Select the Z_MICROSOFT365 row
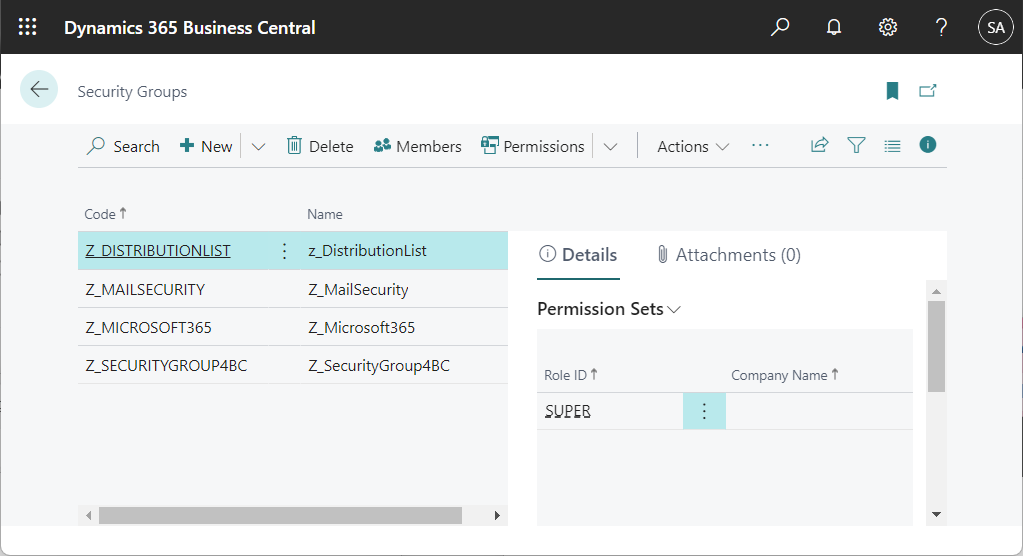This screenshot has height=556, width=1023. click(149, 328)
